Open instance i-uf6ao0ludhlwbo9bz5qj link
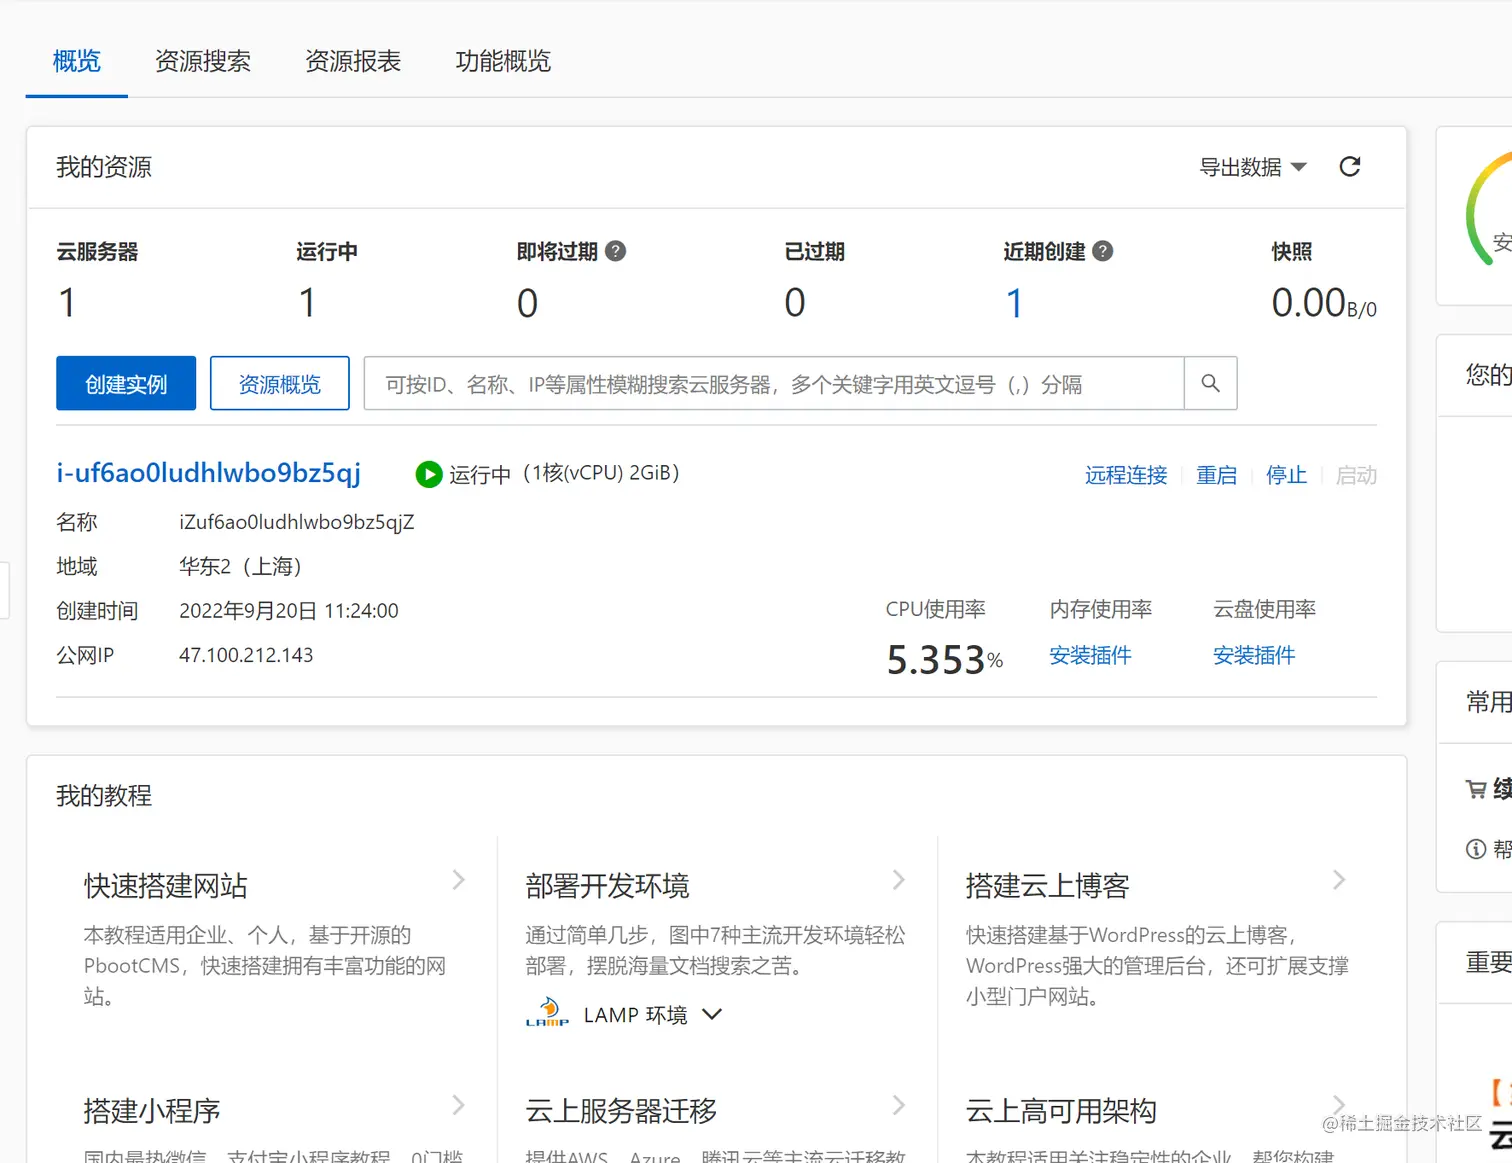1512x1163 pixels. [x=208, y=473]
